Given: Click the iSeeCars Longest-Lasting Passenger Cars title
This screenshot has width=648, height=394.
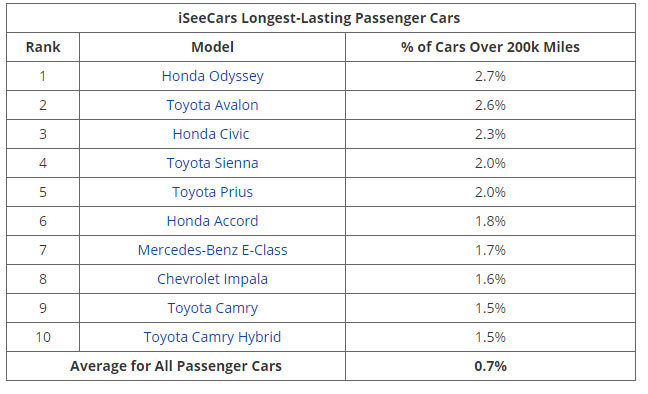Looking at the screenshot, I should coord(319,18).
